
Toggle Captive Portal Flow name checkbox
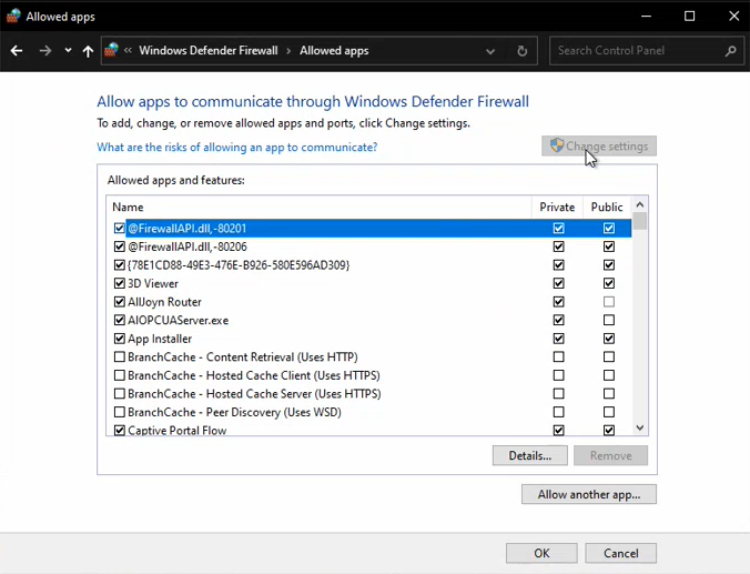(119, 430)
